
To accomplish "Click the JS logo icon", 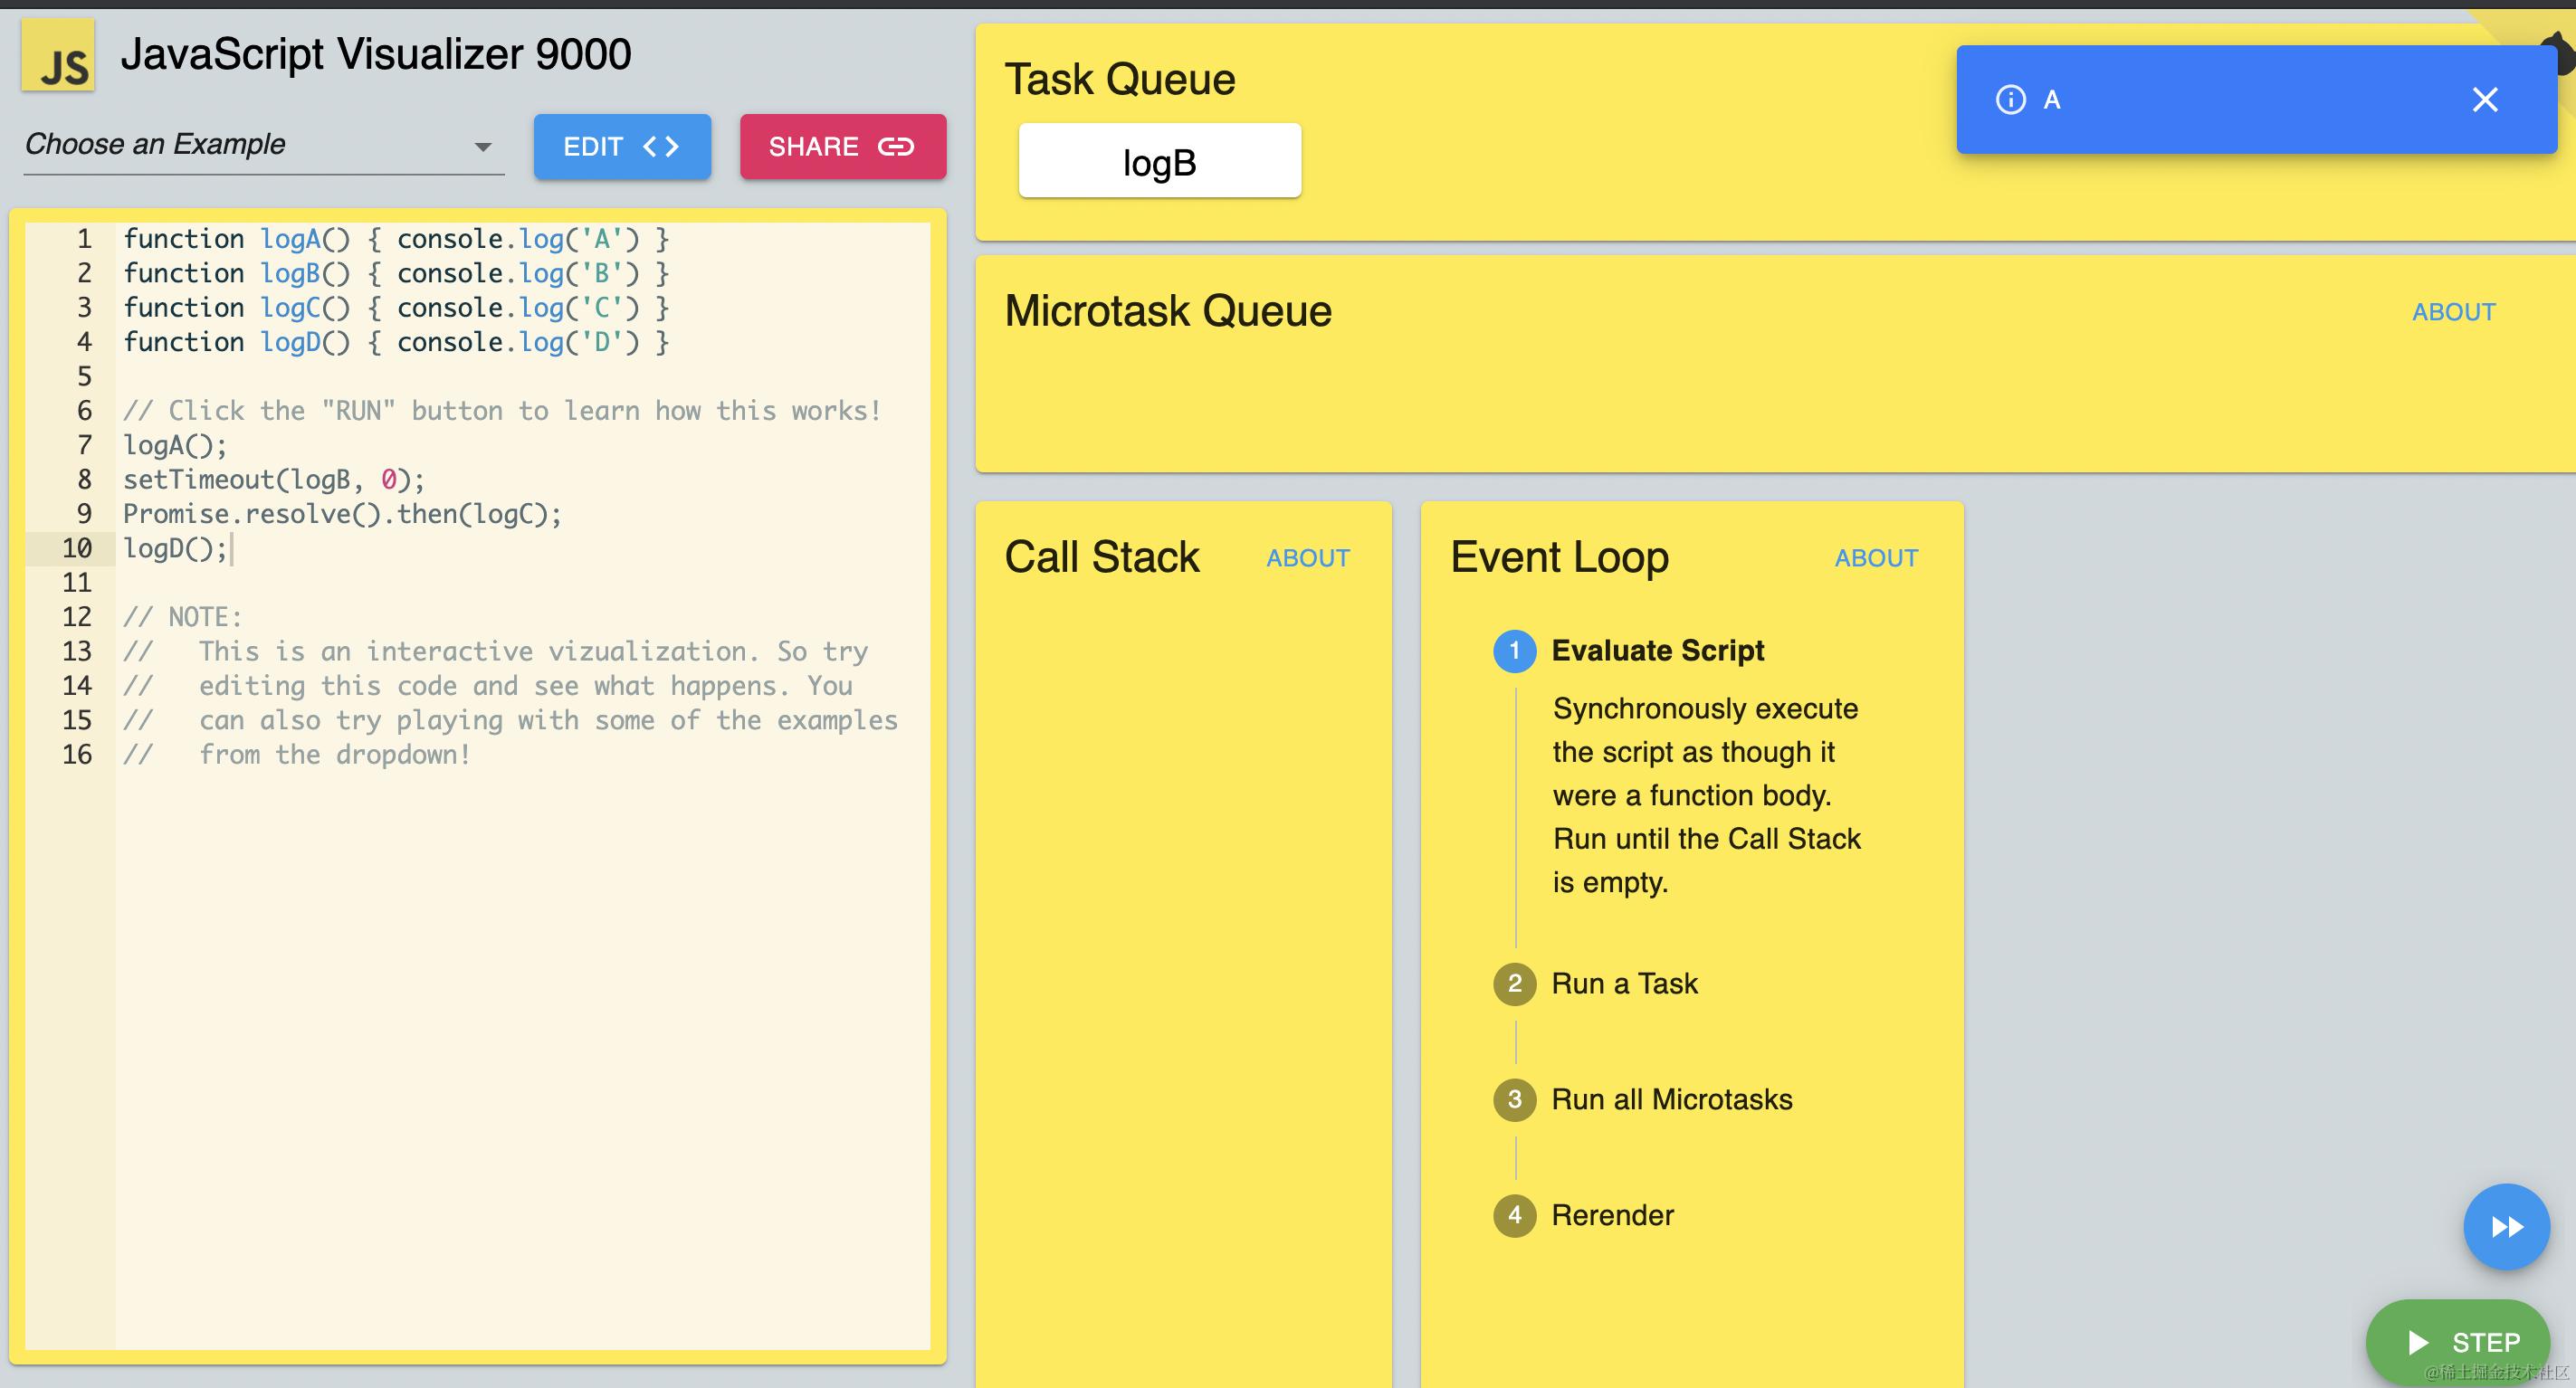I will click(58, 56).
